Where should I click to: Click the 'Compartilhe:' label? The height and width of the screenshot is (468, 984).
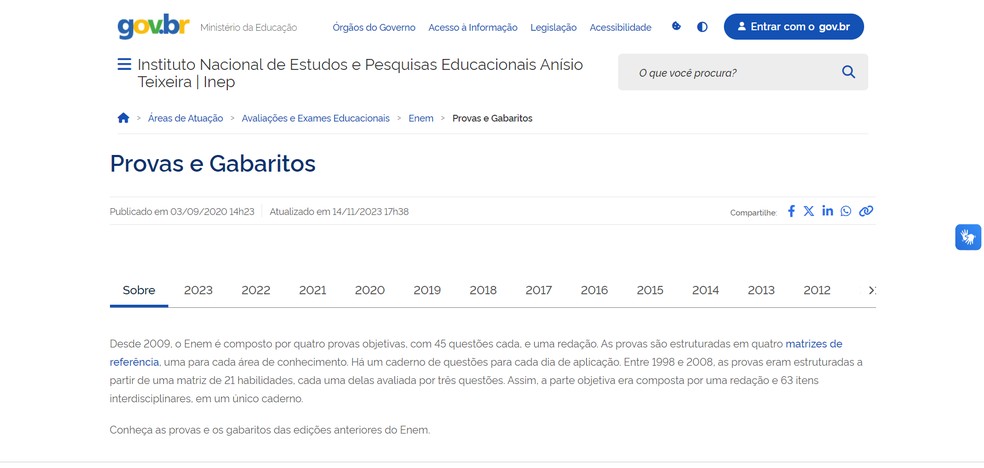753,213
